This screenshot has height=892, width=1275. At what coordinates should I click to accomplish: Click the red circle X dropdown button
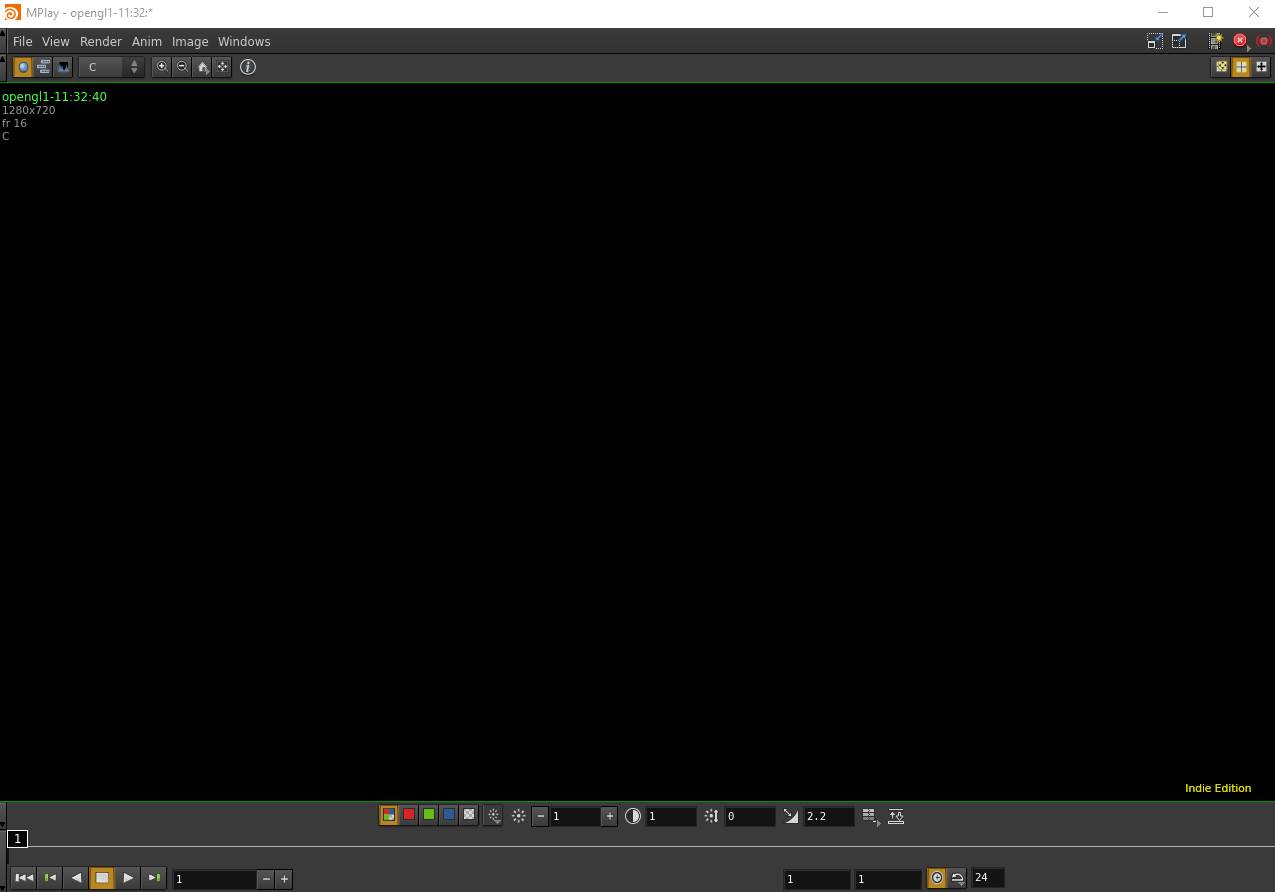click(1241, 41)
